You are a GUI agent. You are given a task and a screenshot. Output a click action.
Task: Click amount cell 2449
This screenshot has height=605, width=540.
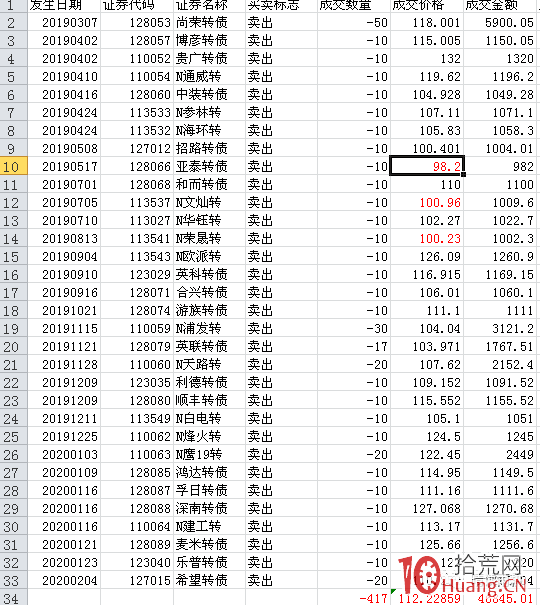tap(502, 455)
